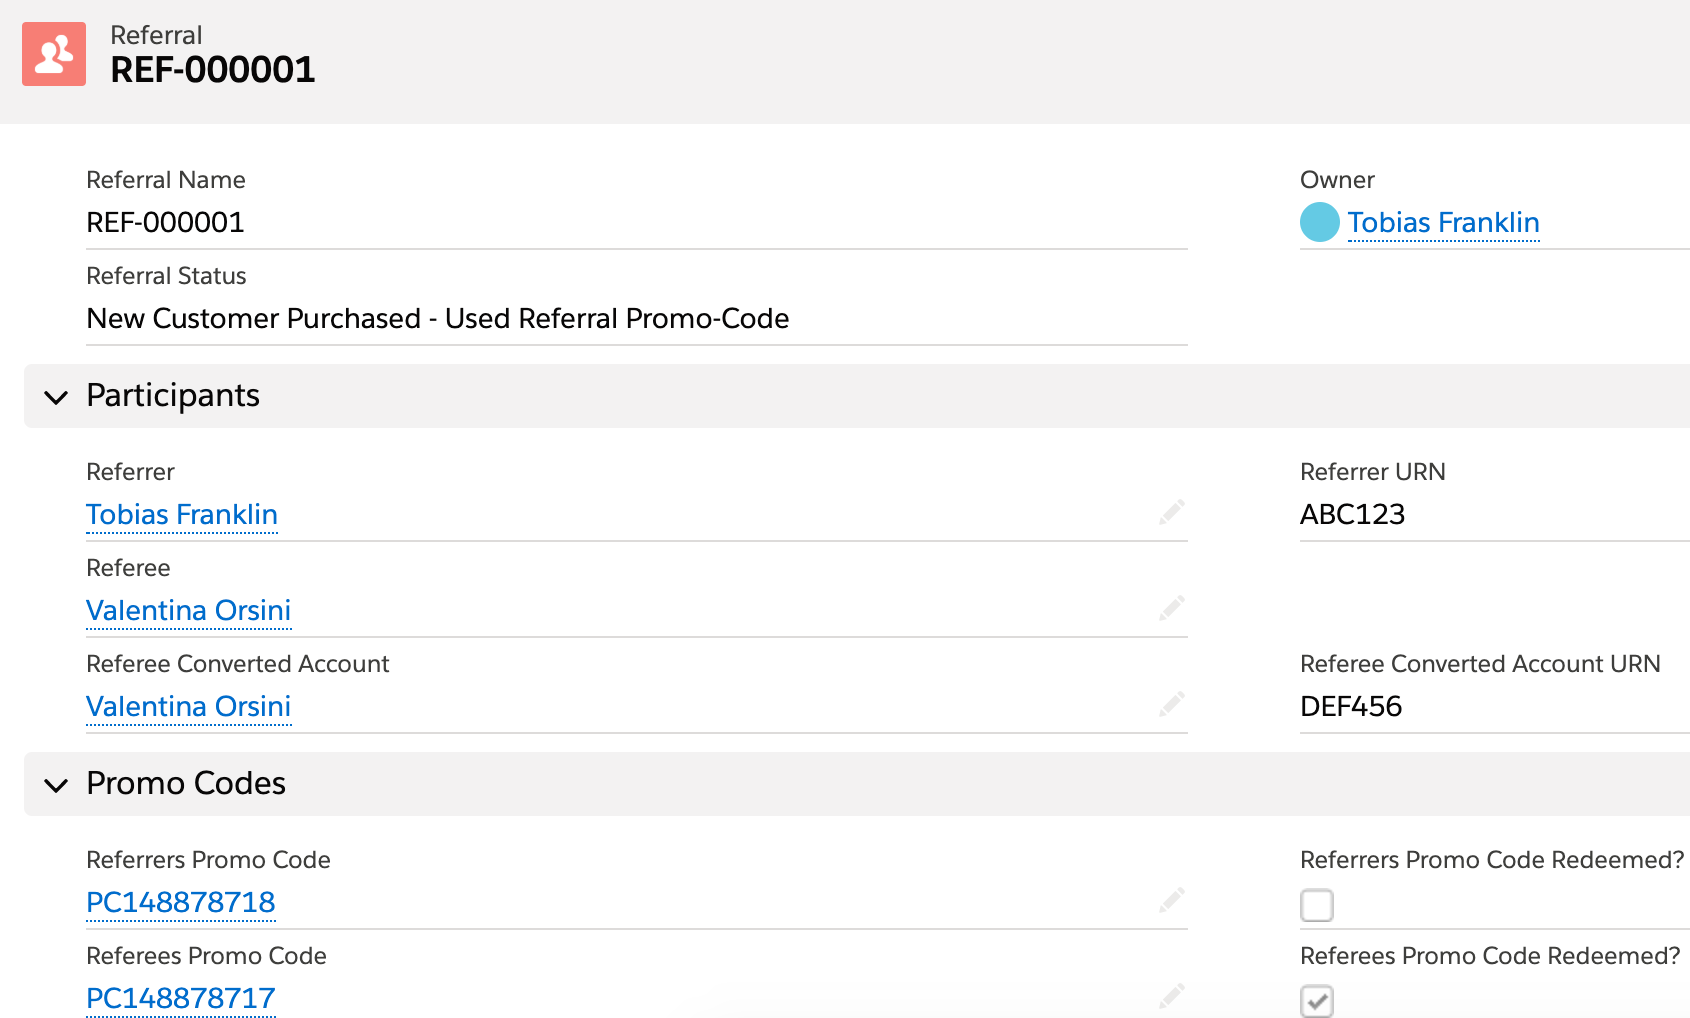Image resolution: width=1690 pixels, height=1018 pixels.
Task: Open promo code PC148878718 link
Action: (181, 902)
